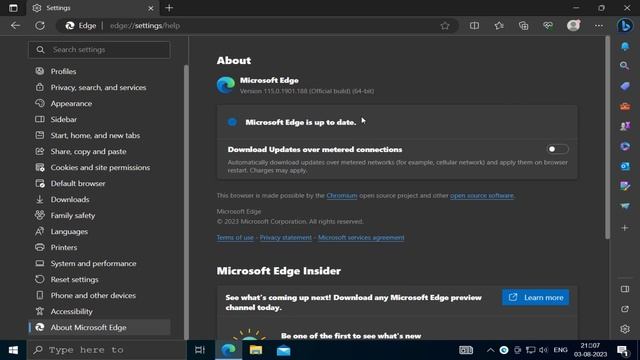Open the Games icon in the sidebar
Screen dimensions: 640x360
624,126
